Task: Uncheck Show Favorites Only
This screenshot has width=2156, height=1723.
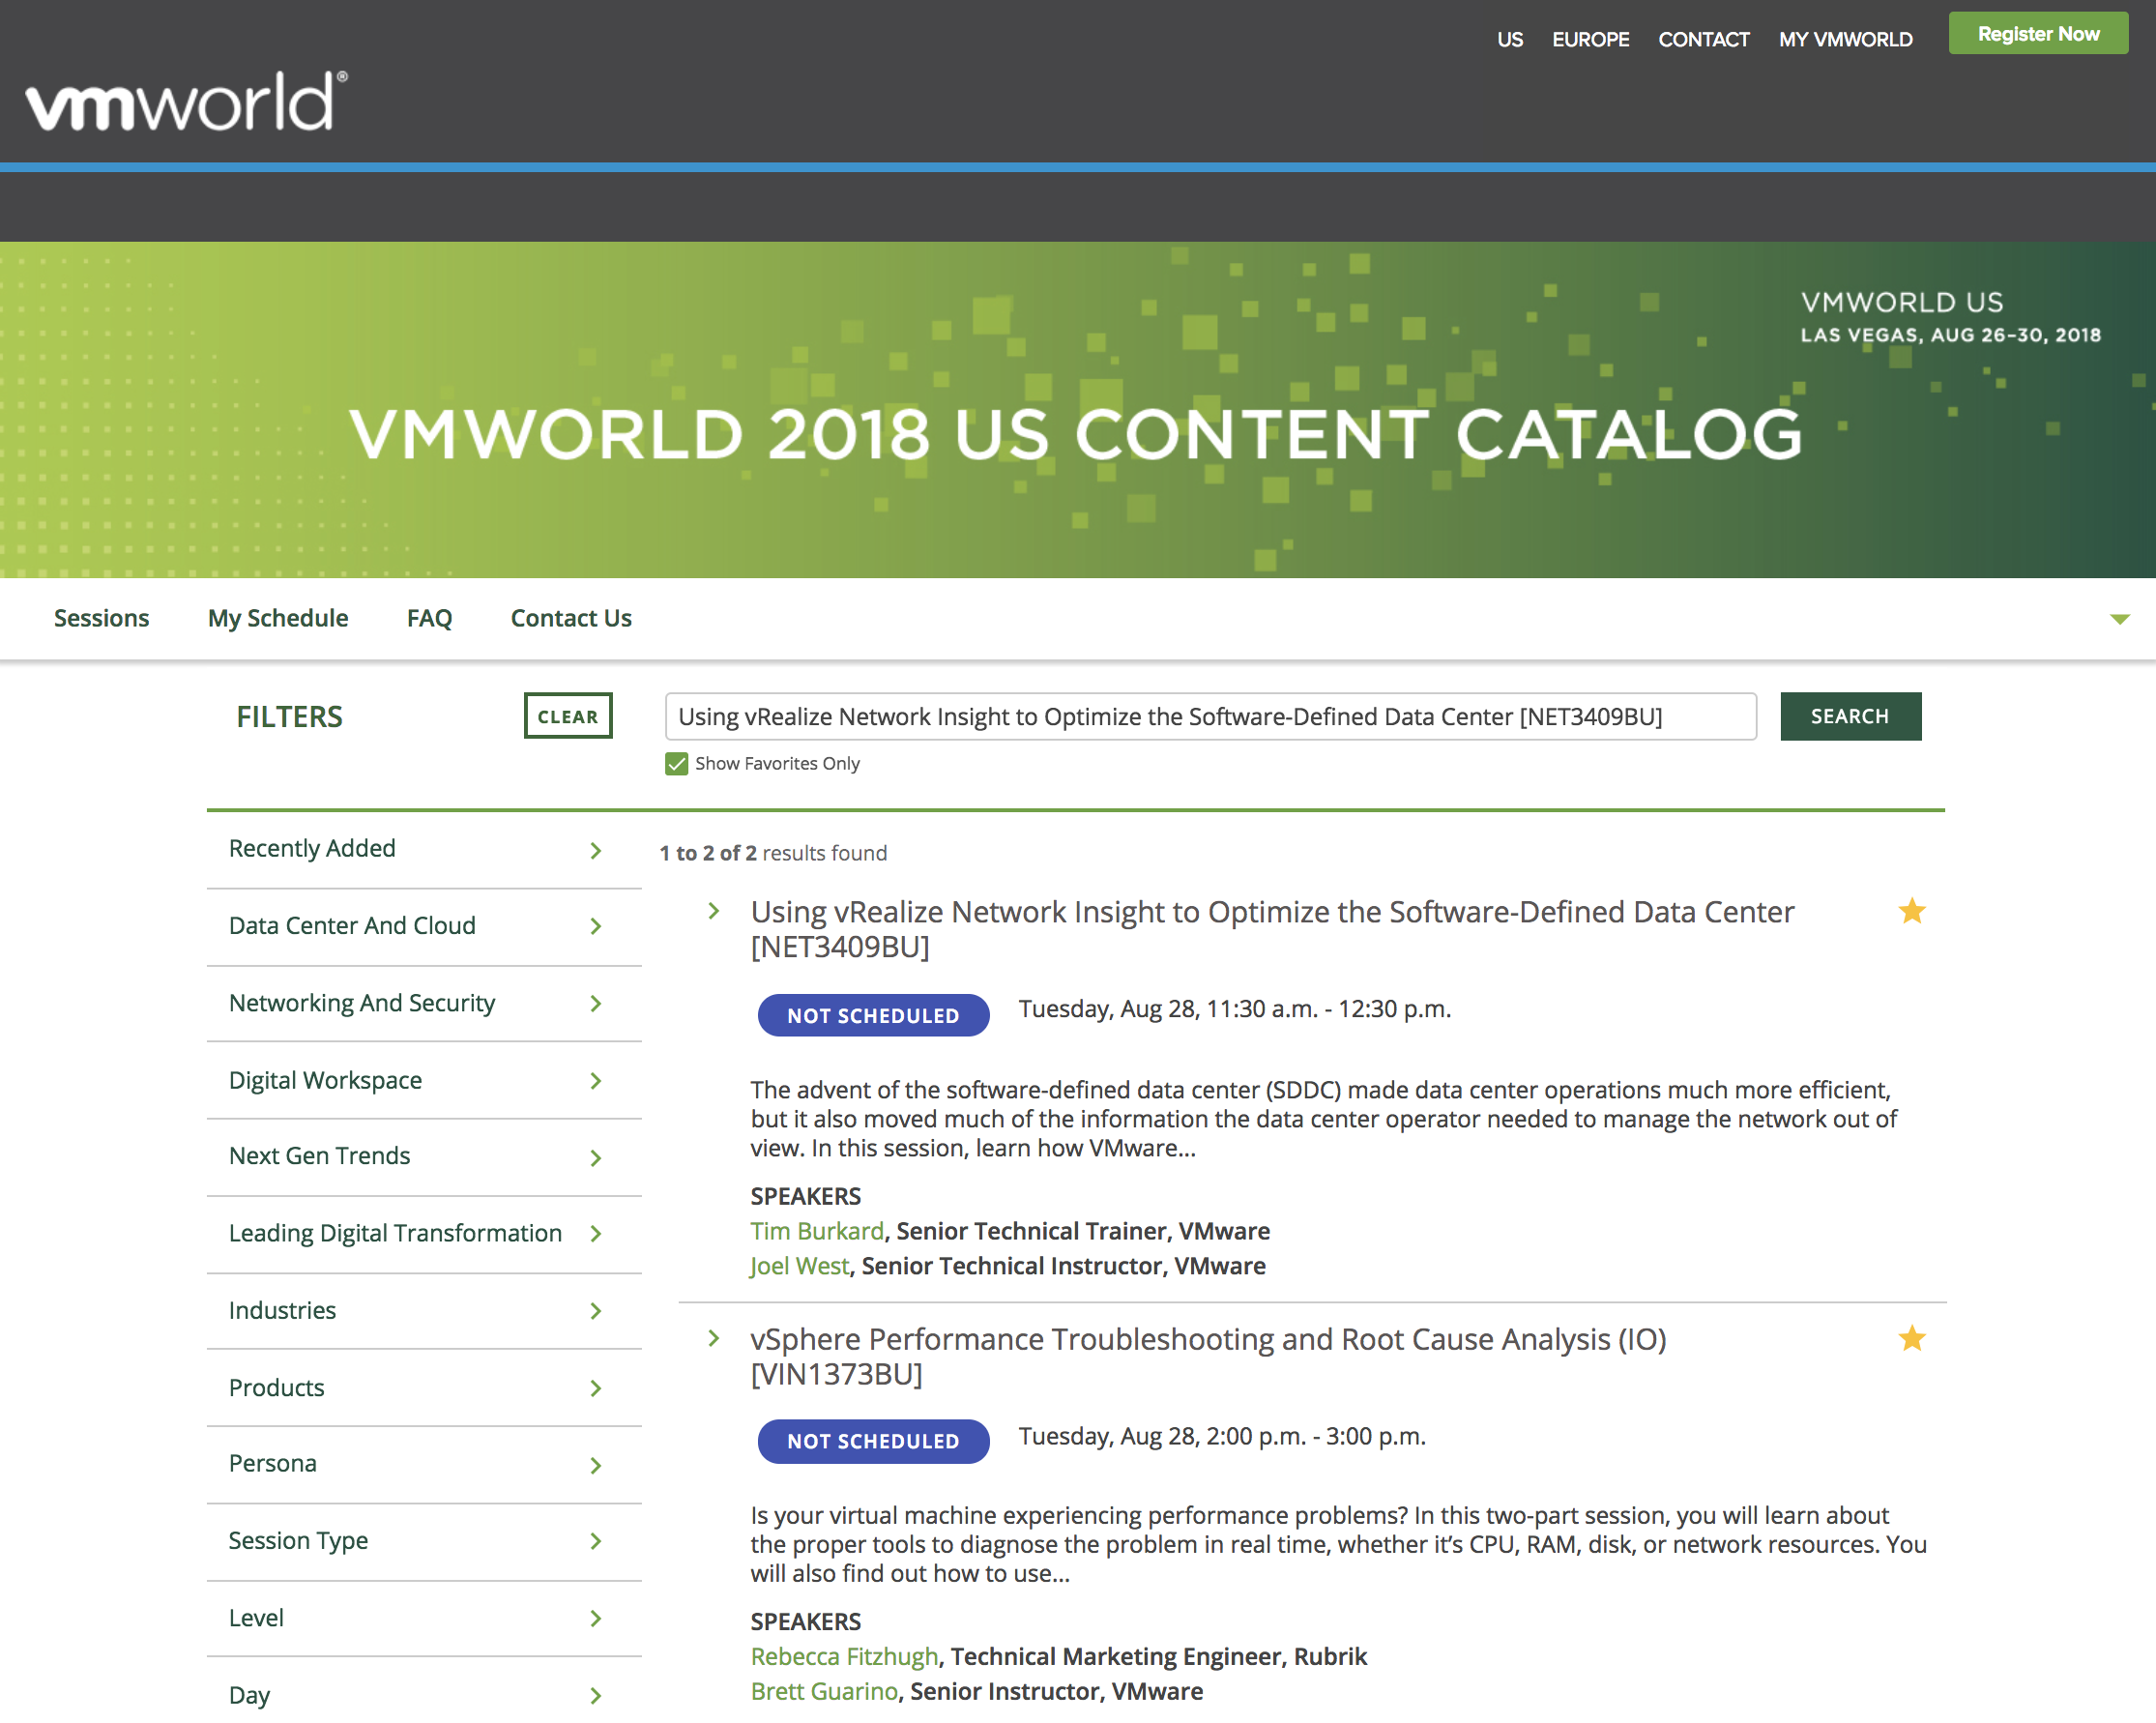Action: (677, 764)
